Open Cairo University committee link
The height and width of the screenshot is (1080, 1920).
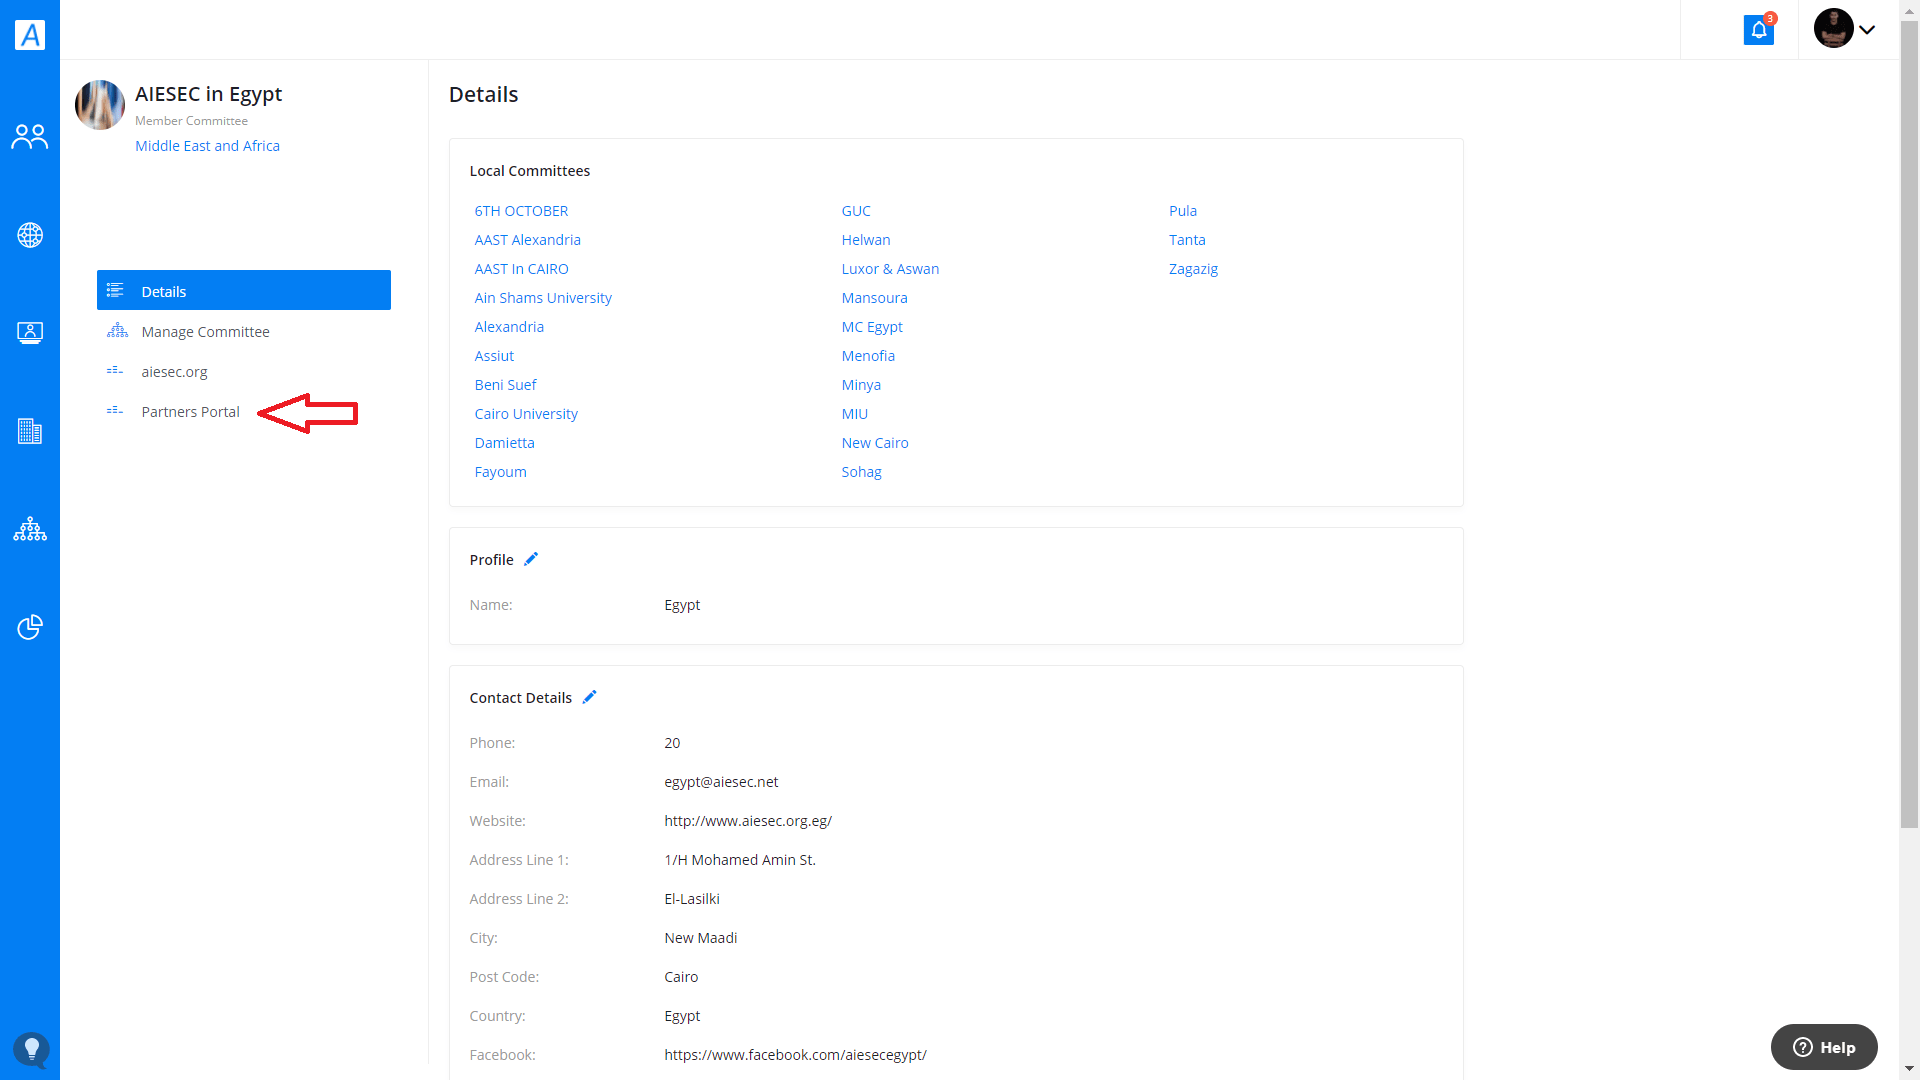tap(526, 414)
